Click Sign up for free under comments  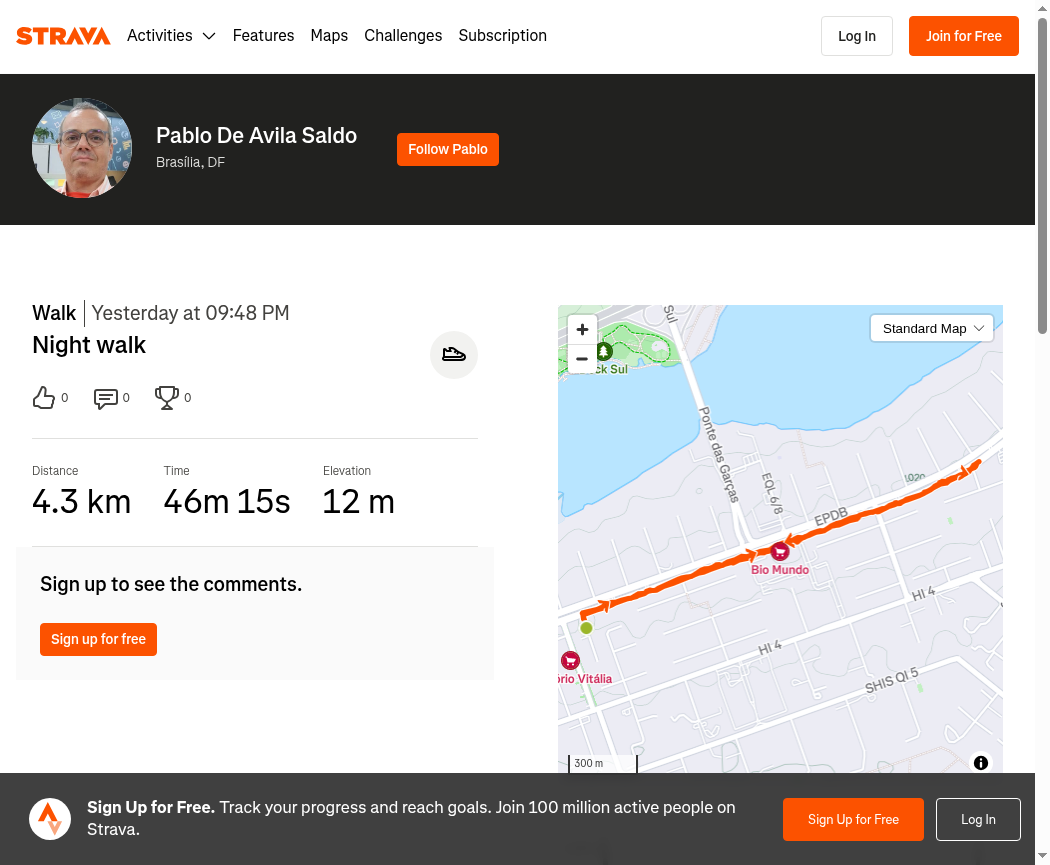click(x=98, y=639)
